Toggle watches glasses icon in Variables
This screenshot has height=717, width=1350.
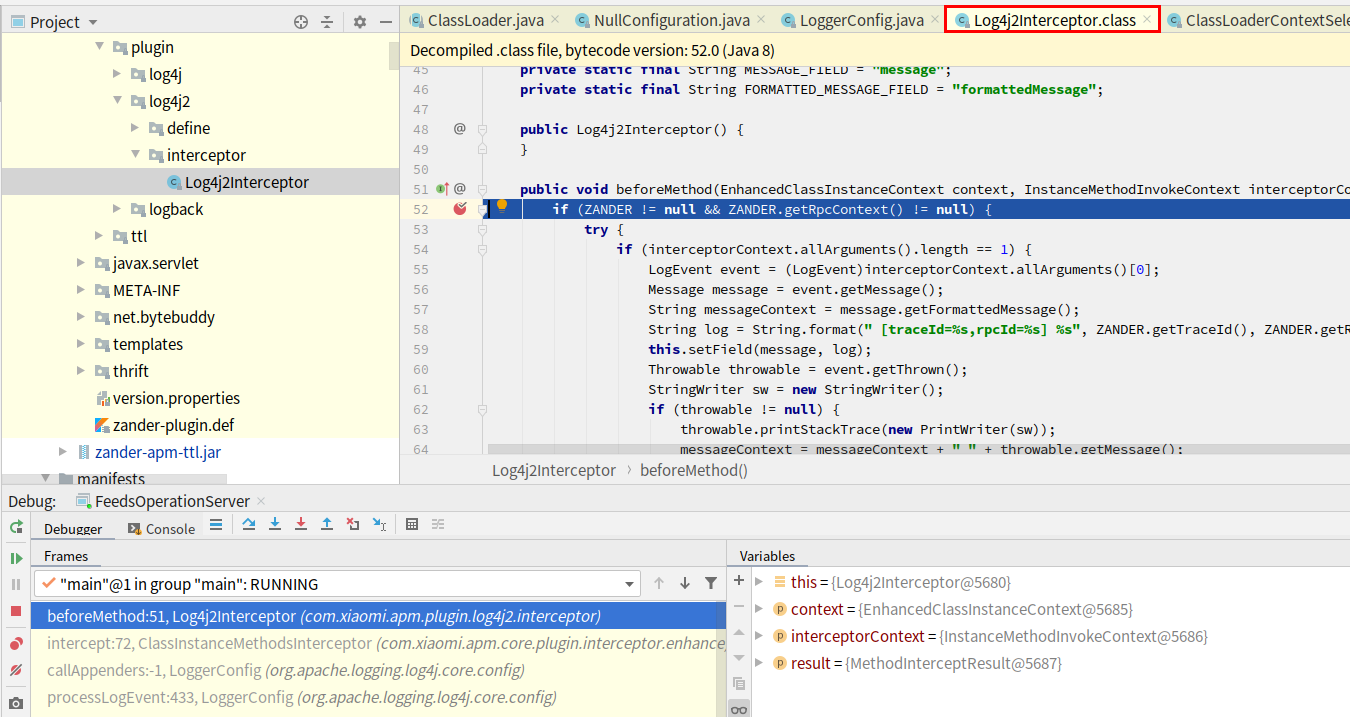click(x=739, y=709)
